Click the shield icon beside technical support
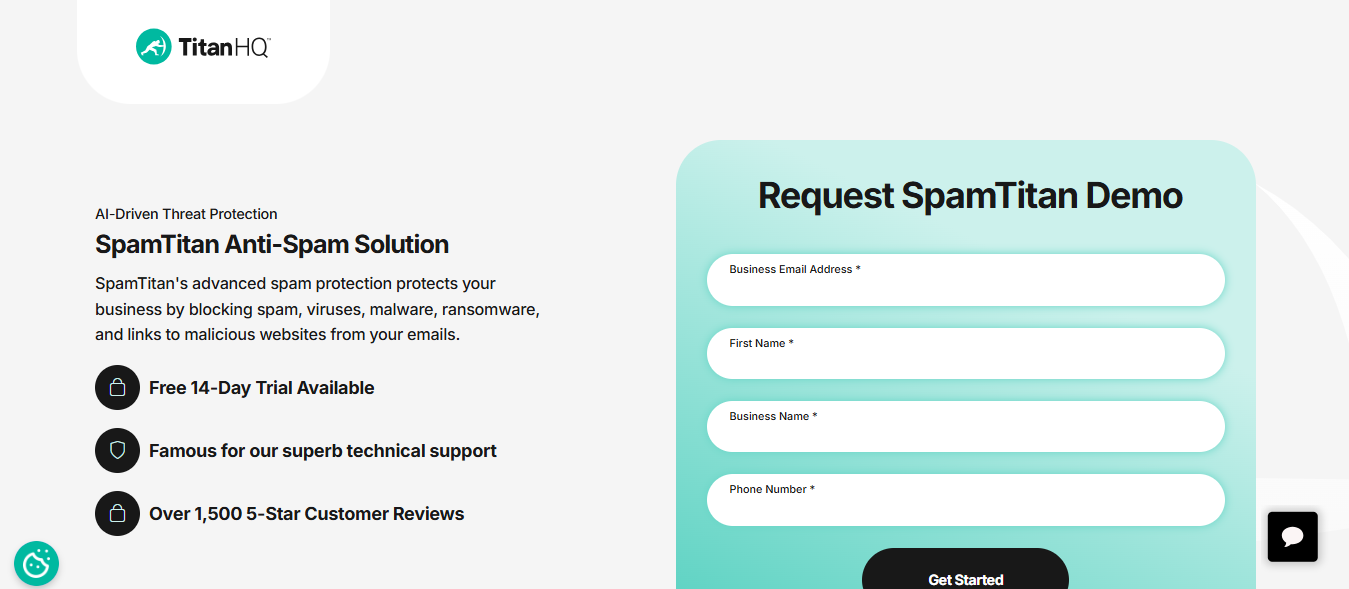The image size is (1349, 589). (117, 451)
